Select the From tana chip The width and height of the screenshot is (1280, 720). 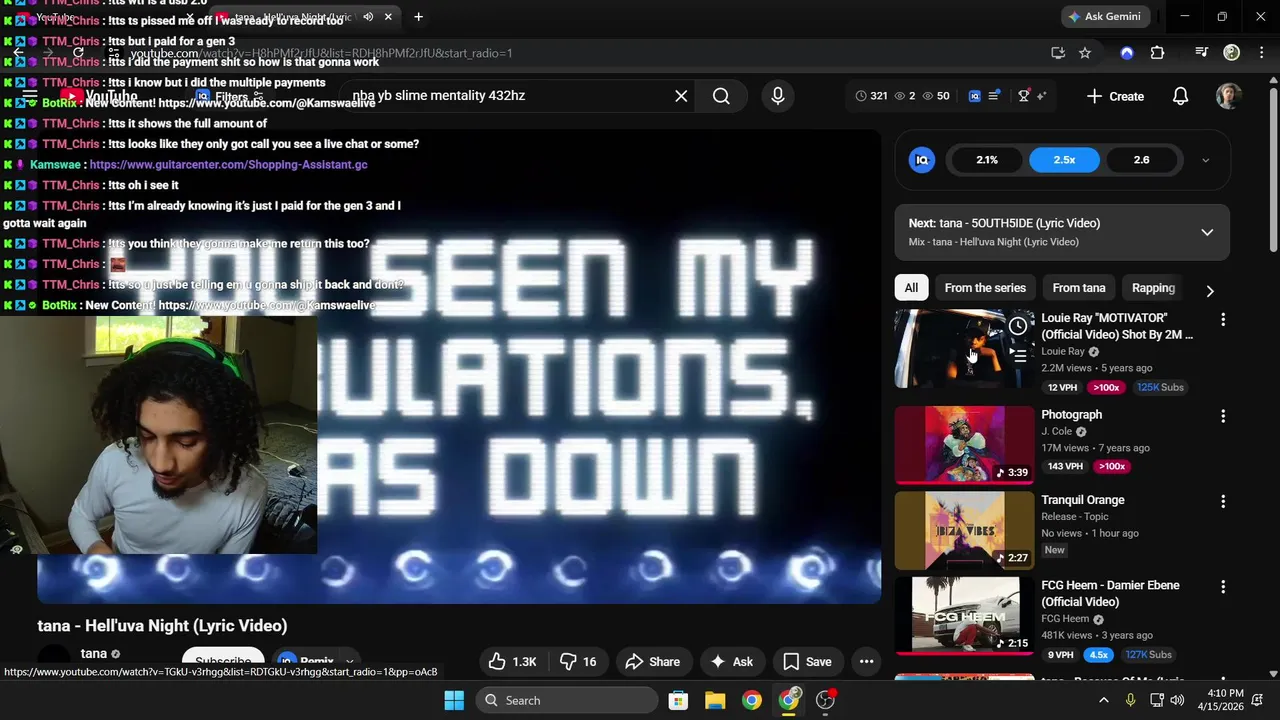[1079, 288]
